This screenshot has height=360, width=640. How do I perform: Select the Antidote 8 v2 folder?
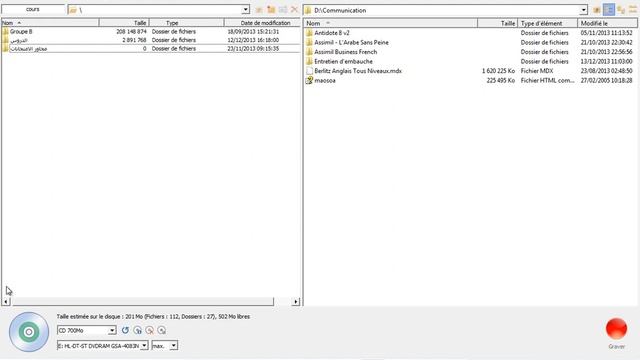(332, 33)
